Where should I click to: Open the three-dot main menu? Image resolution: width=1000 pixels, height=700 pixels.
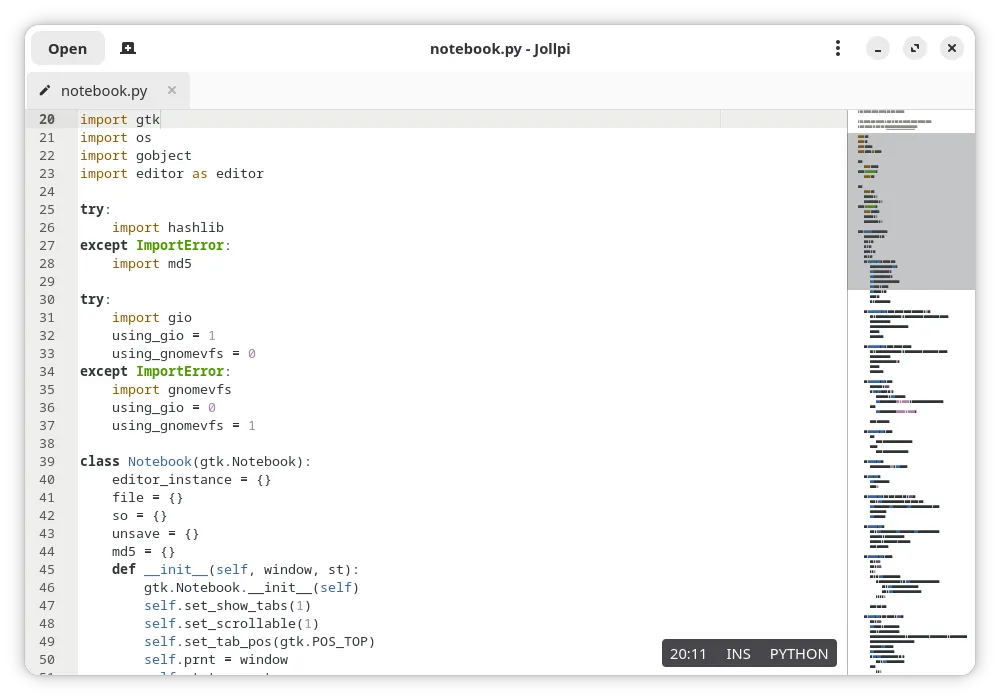838,48
